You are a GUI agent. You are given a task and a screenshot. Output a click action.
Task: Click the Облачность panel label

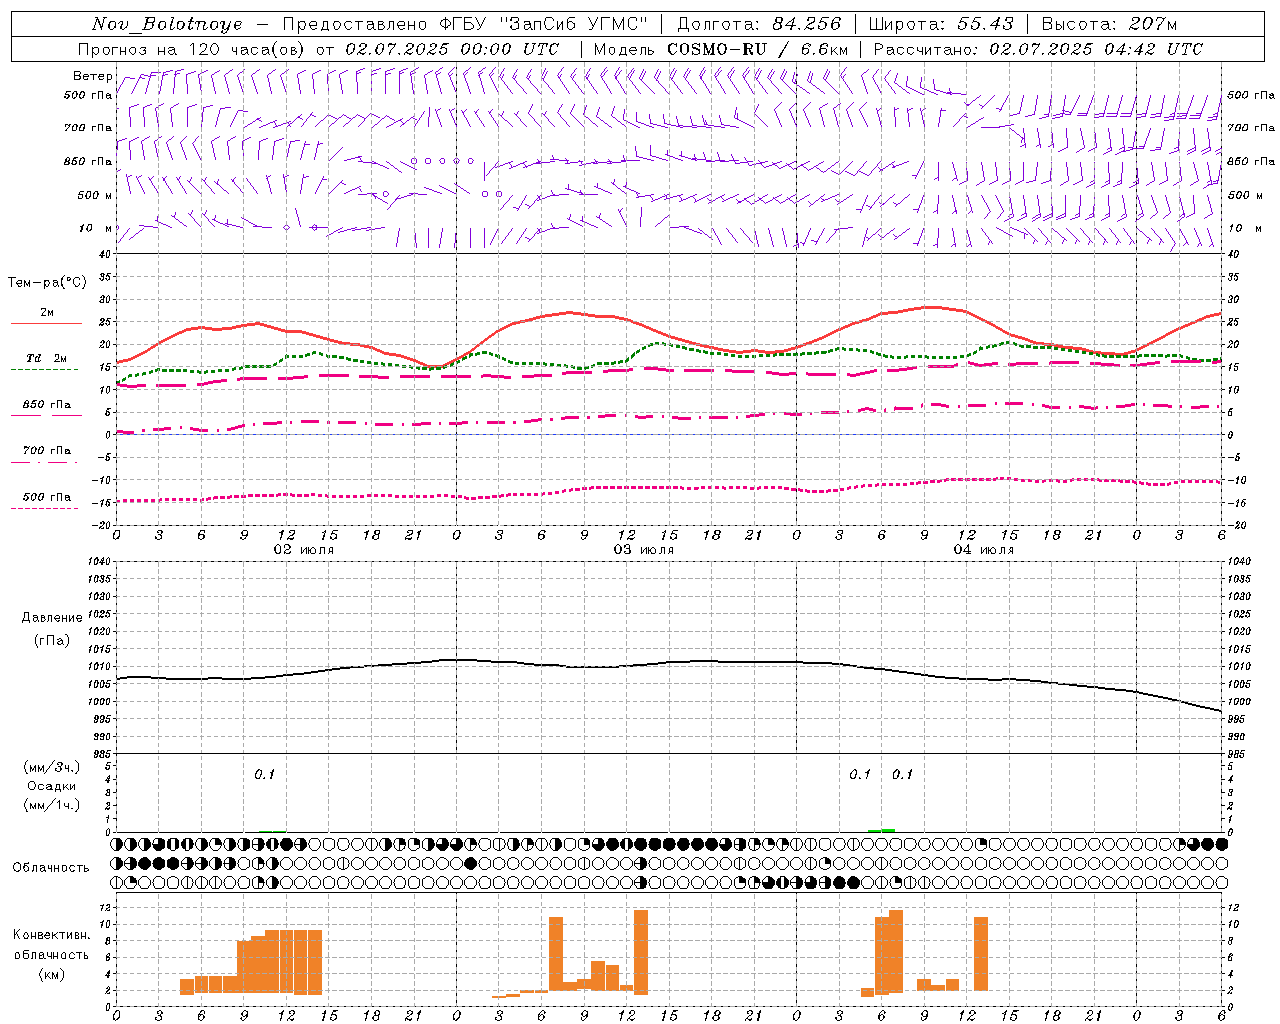pyautogui.click(x=51, y=867)
